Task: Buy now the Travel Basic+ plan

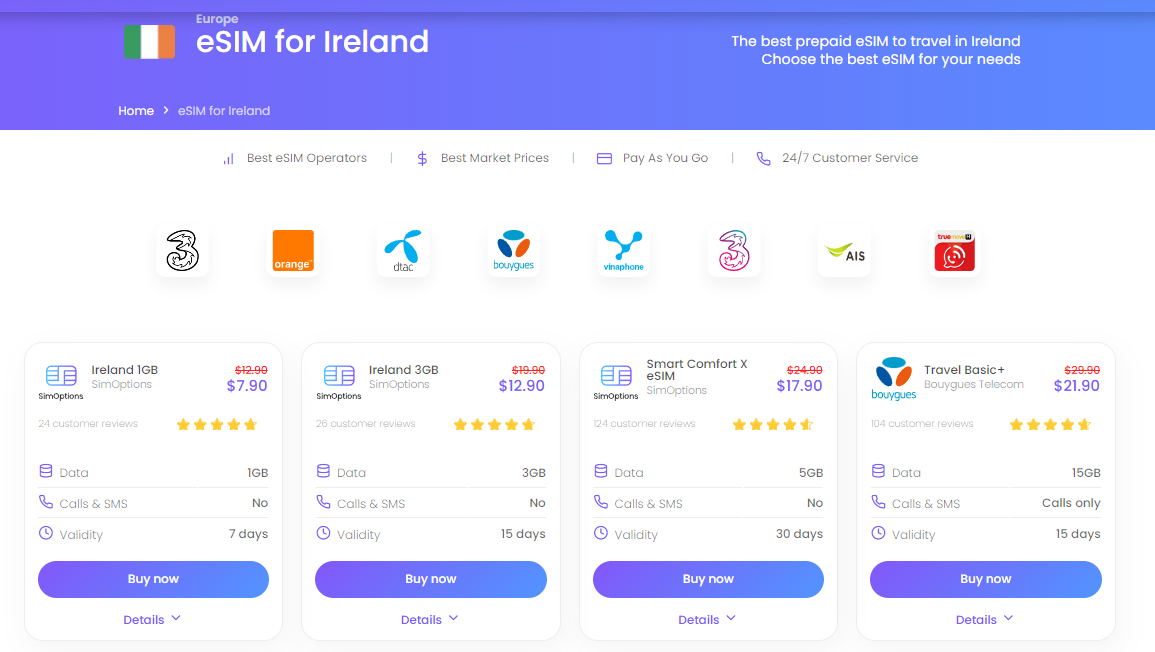Action: tap(986, 579)
